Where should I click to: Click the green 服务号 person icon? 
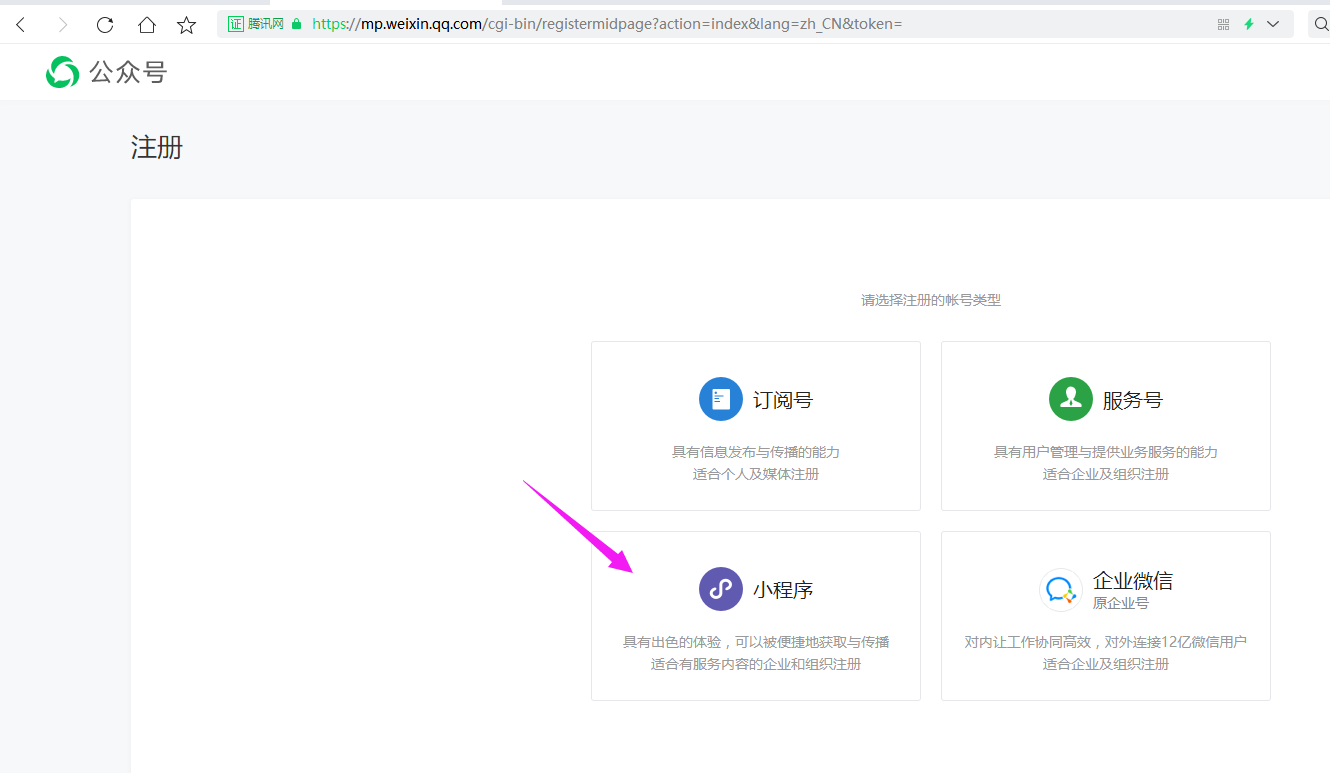click(1071, 400)
